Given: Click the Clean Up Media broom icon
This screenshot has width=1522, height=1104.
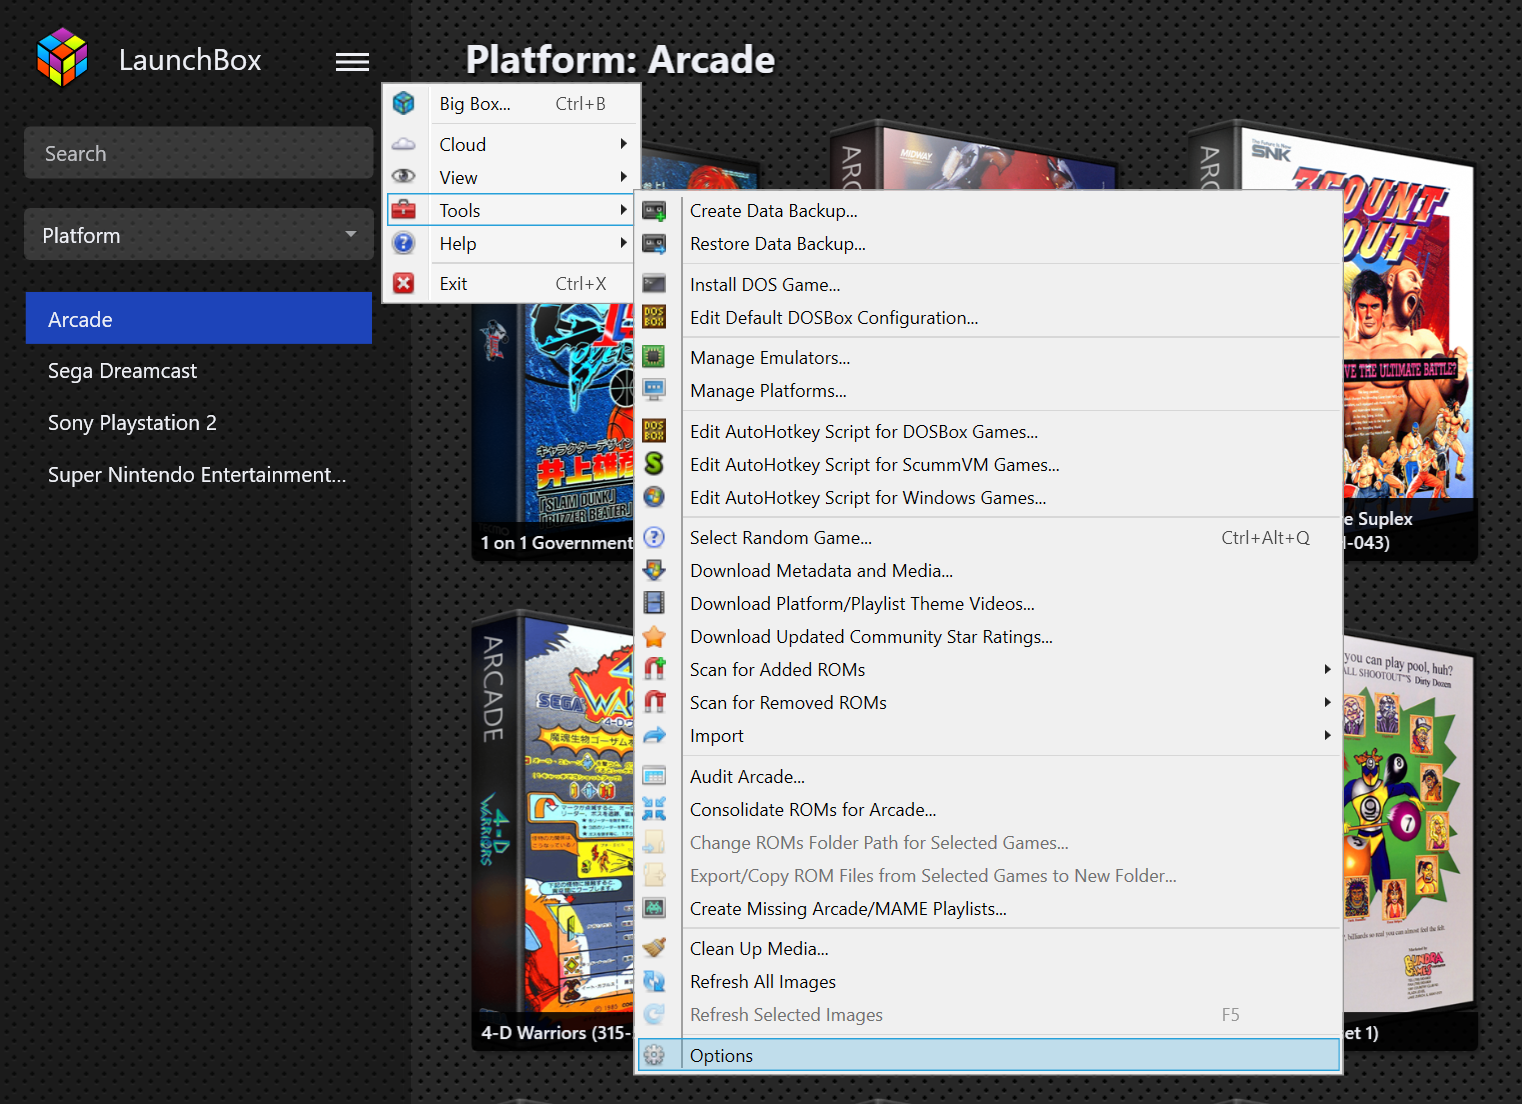Looking at the screenshot, I should click(x=654, y=948).
